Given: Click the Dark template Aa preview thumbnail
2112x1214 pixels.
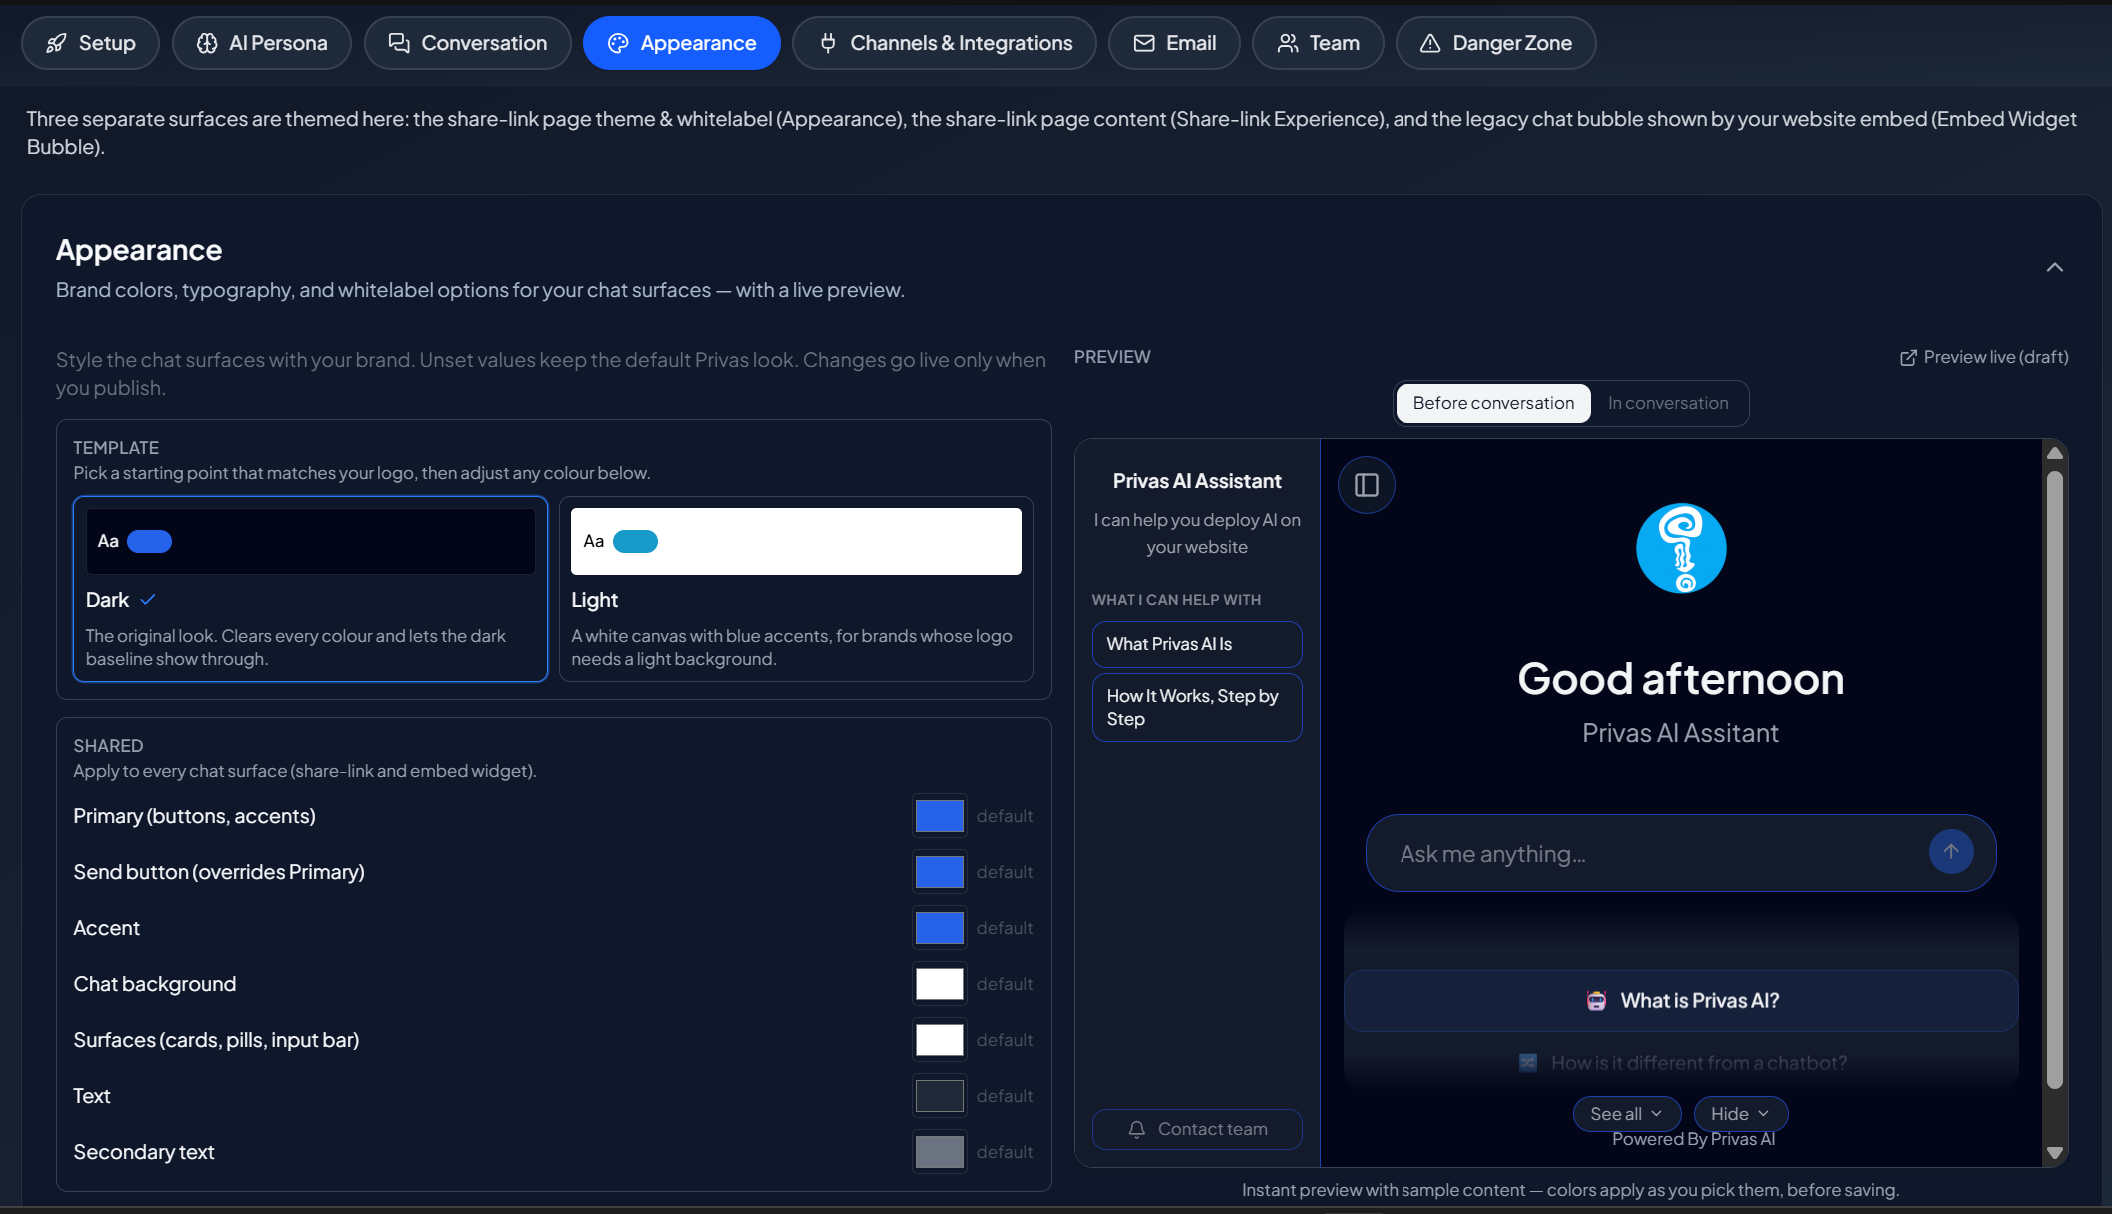Looking at the screenshot, I should (x=310, y=541).
